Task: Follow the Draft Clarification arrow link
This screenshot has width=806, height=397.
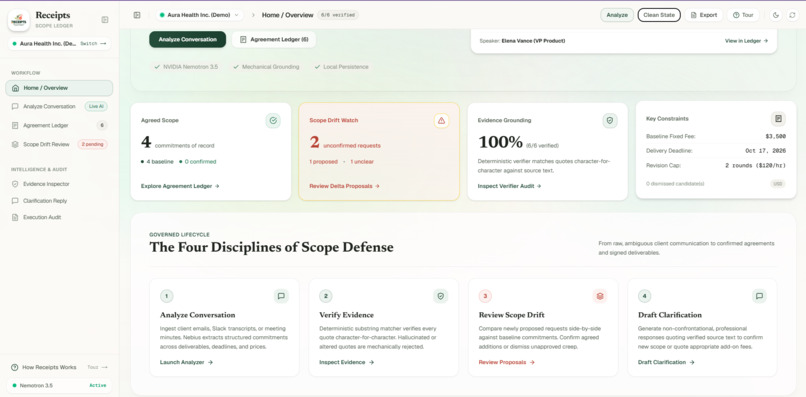Action: [x=666, y=363]
